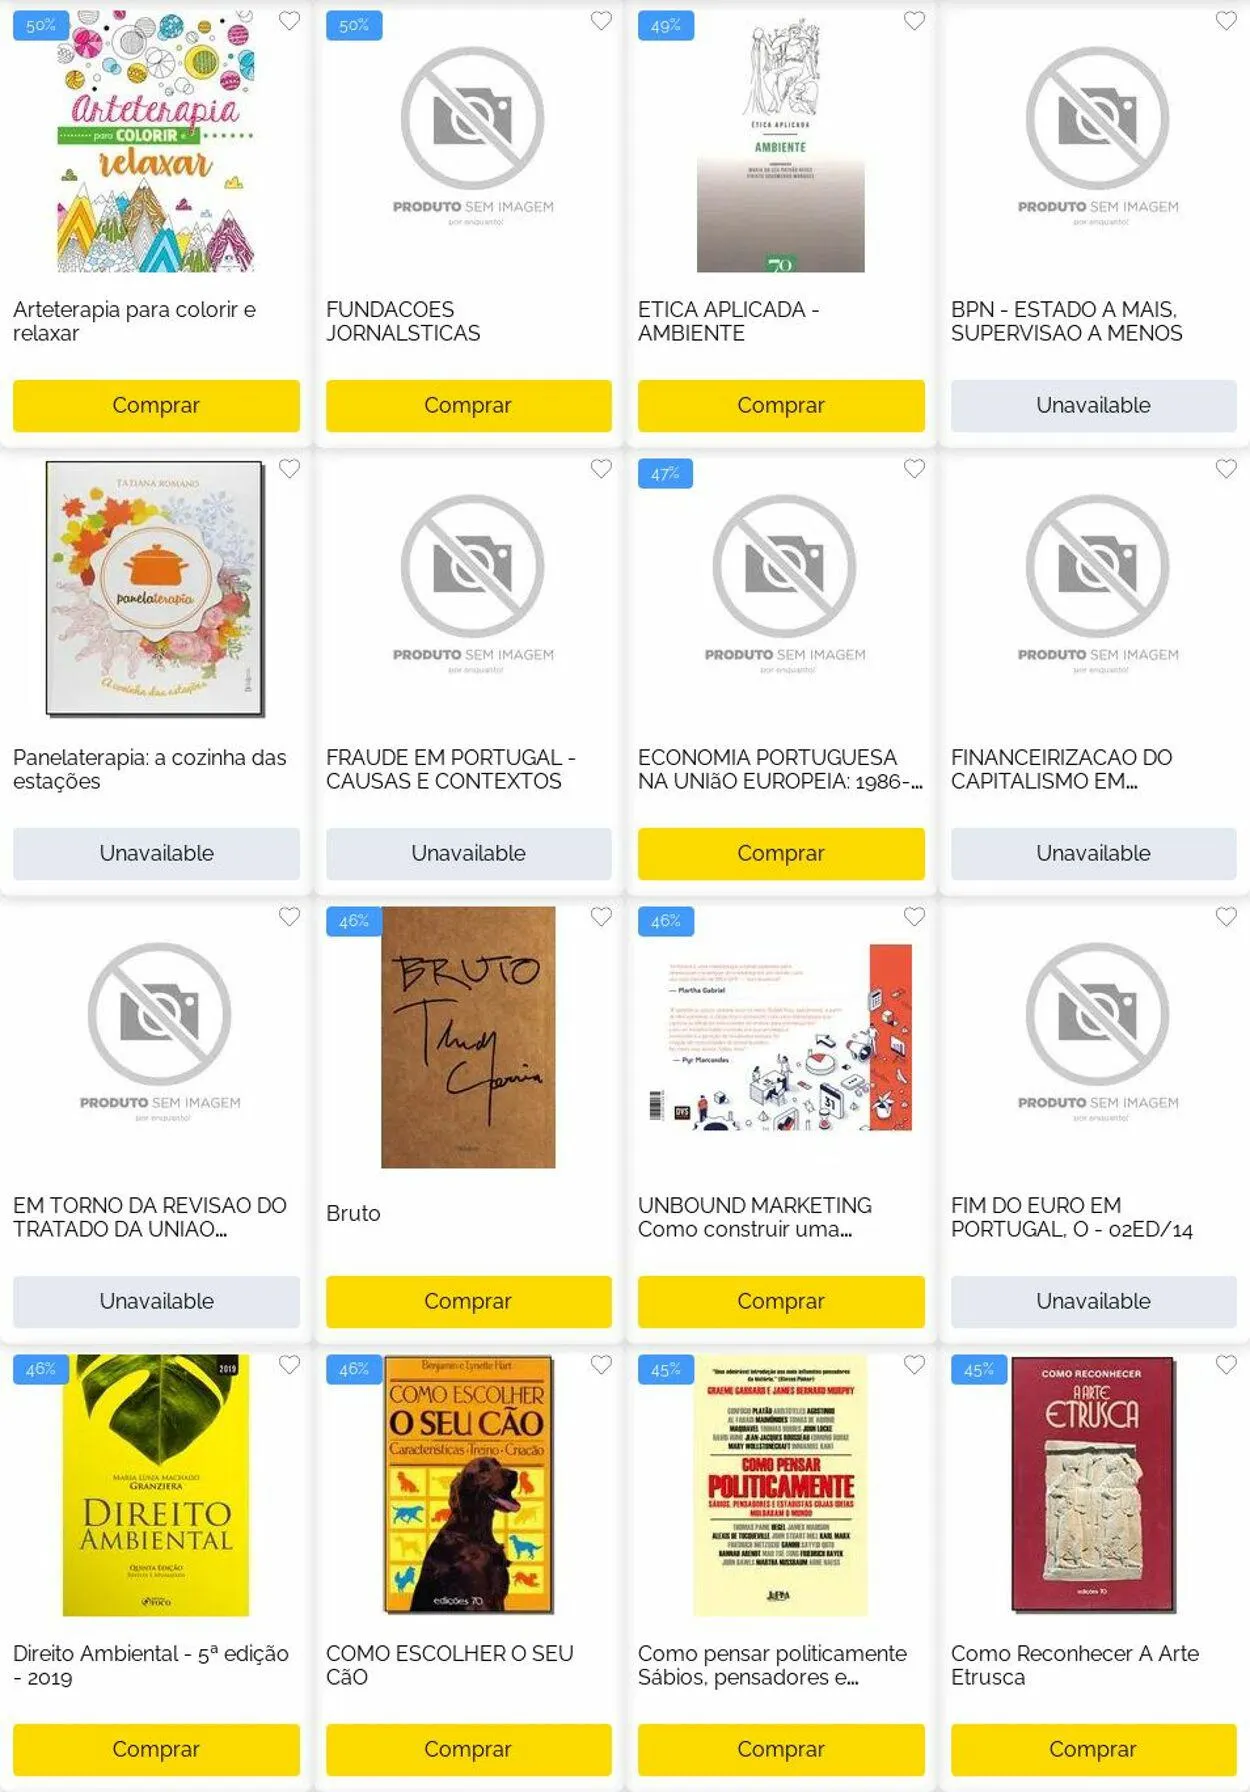1250x1792 pixels.
Task: Wishlist the FRAUDE EM PORTUGAL book
Action: click(x=601, y=469)
